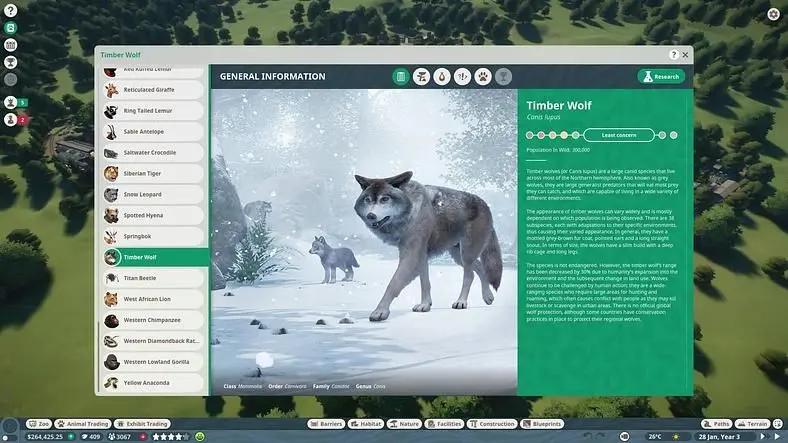Screen dimensions: 788x443
Task: Open the Barriers build menu
Action: (x=326, y=424)
